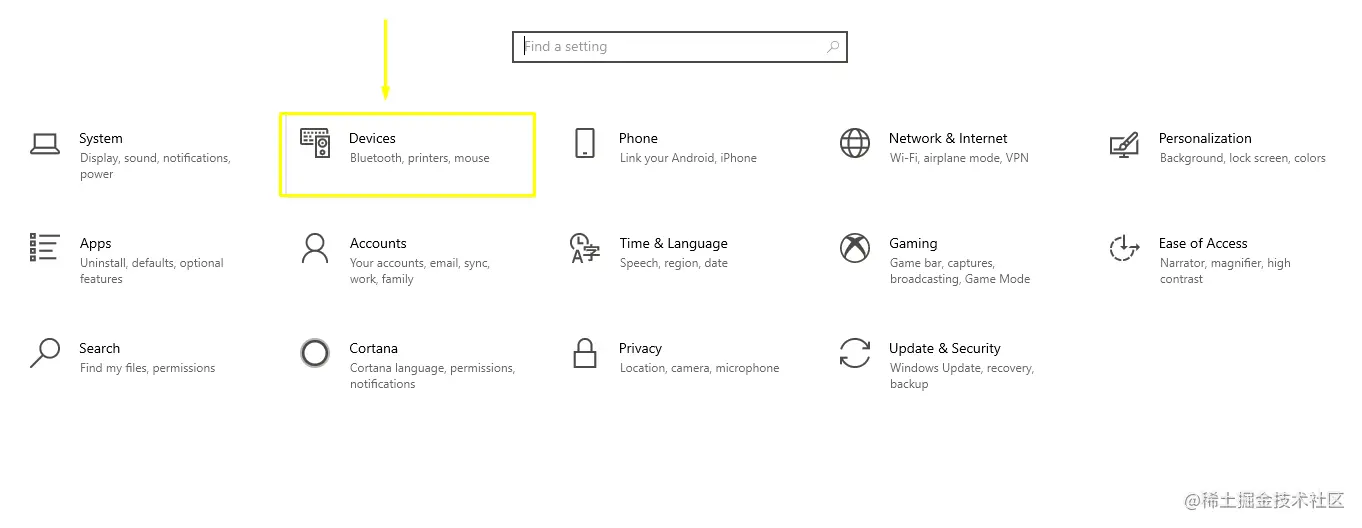Open the Gaming title
The width and height of the screenshot is (1362, 528).
(913, 243)
